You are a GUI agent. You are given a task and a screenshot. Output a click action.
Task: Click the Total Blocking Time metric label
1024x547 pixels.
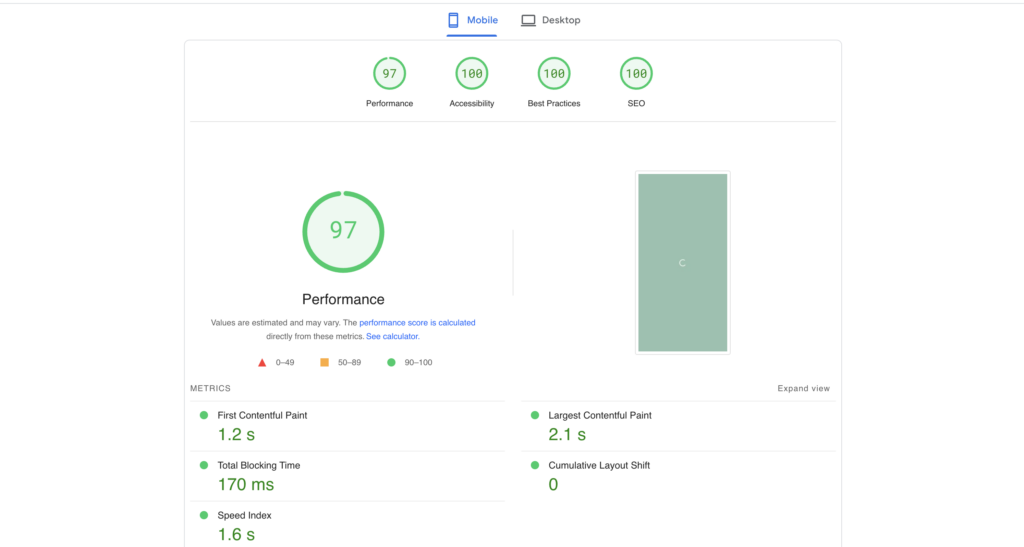point(259,465)
